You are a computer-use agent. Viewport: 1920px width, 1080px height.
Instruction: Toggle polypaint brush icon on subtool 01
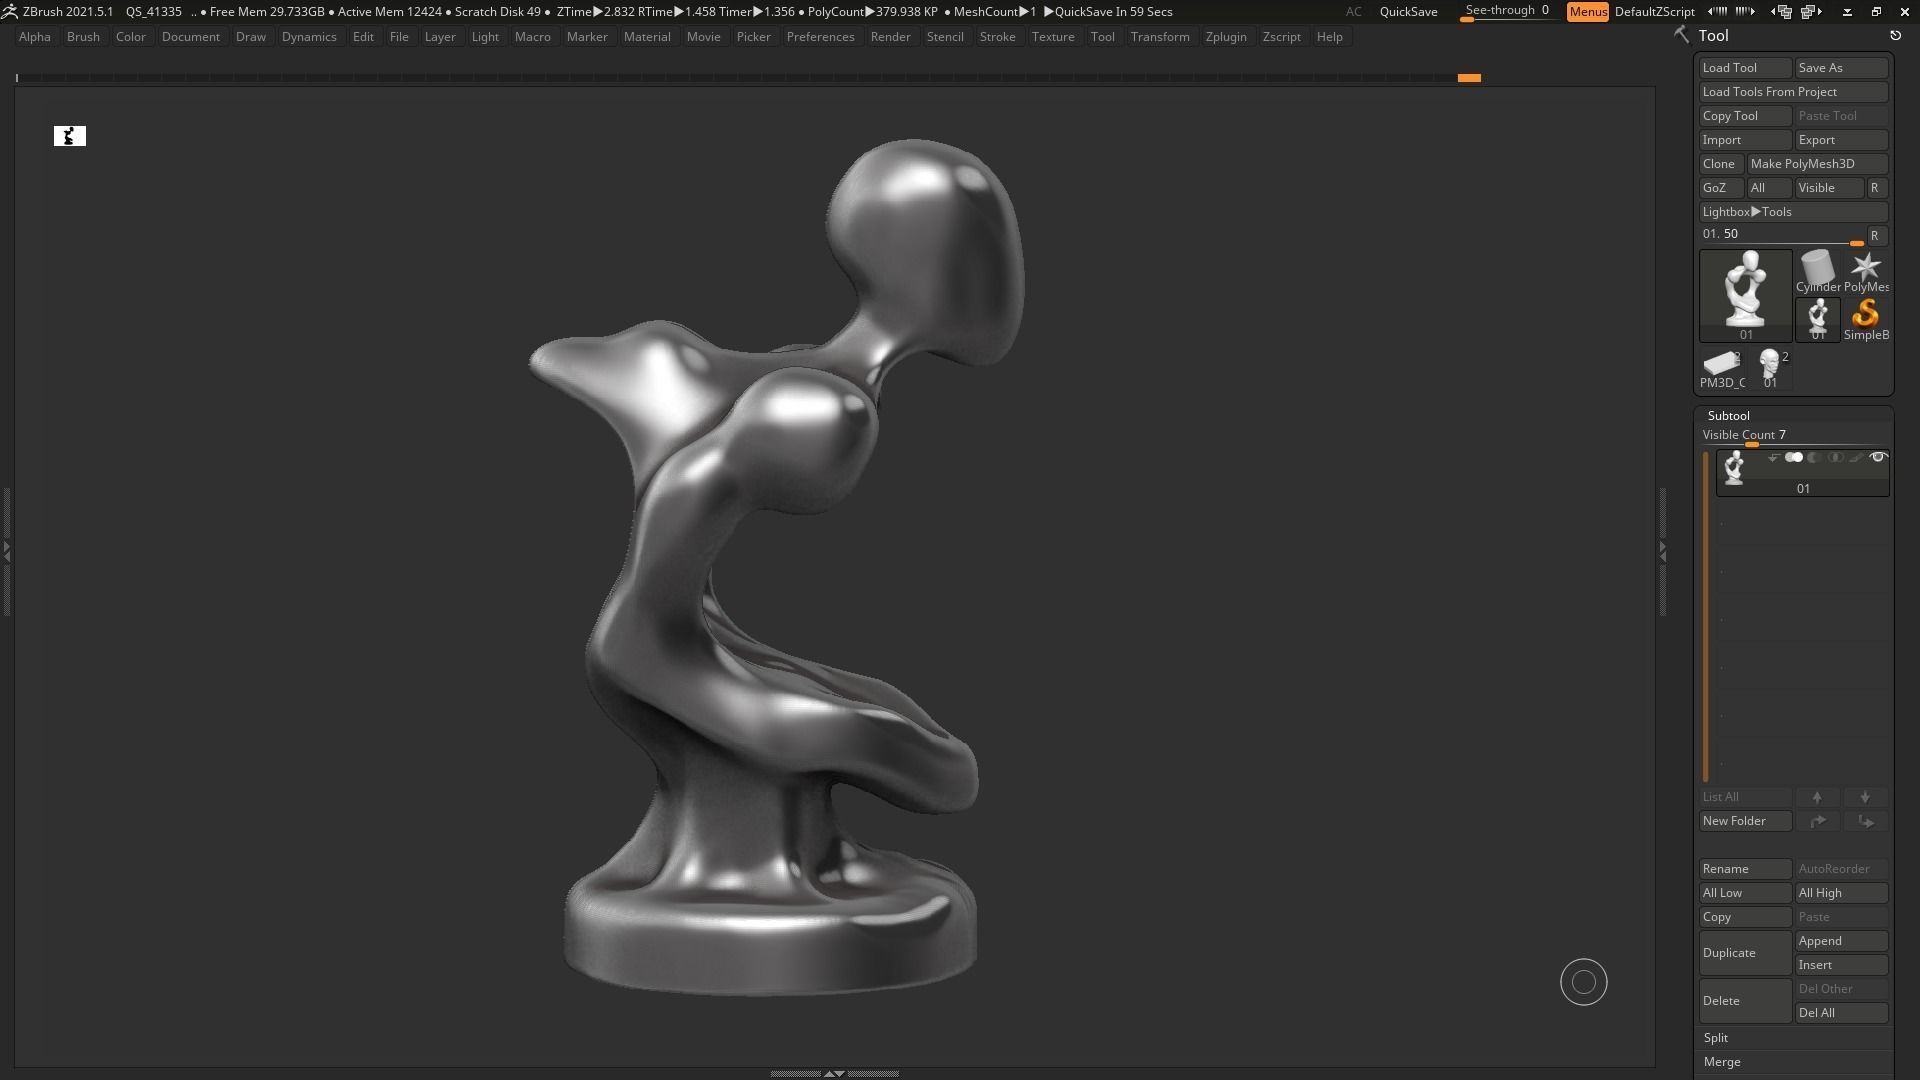(1856, 458)
